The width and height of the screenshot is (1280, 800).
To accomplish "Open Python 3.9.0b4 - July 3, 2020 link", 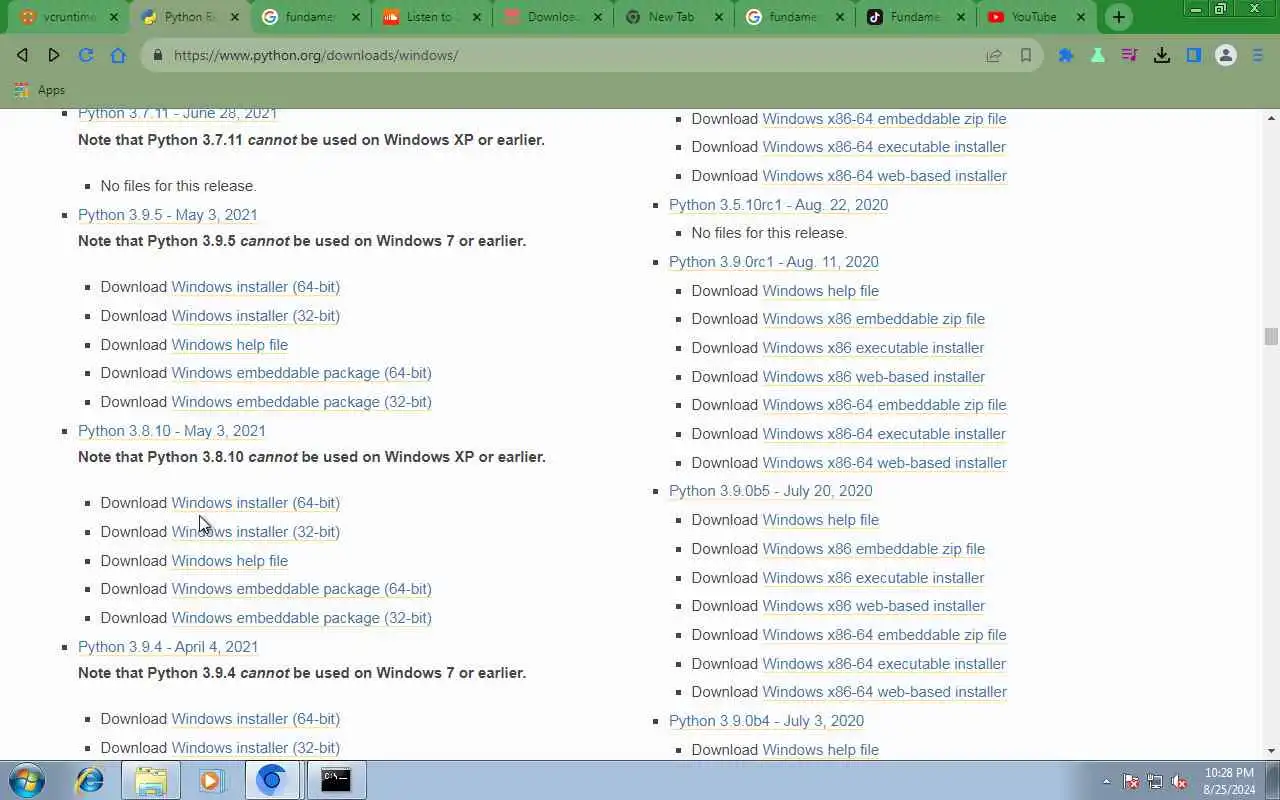I will click(x=766, y=721).
